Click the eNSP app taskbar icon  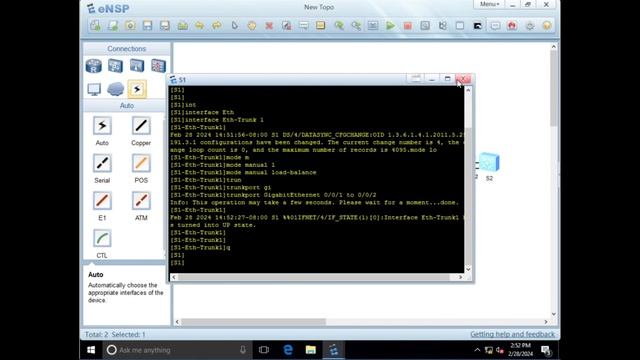[334, 350]
